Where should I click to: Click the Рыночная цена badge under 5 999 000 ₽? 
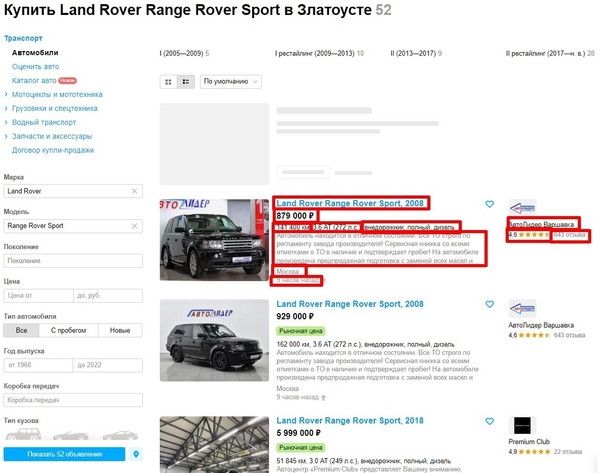point(301,448)
